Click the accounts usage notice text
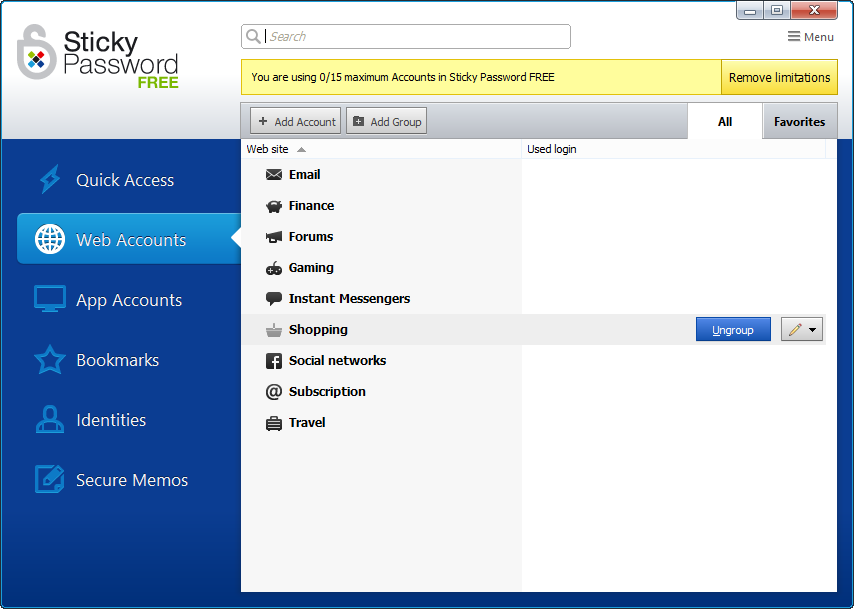 coord(402,77)
